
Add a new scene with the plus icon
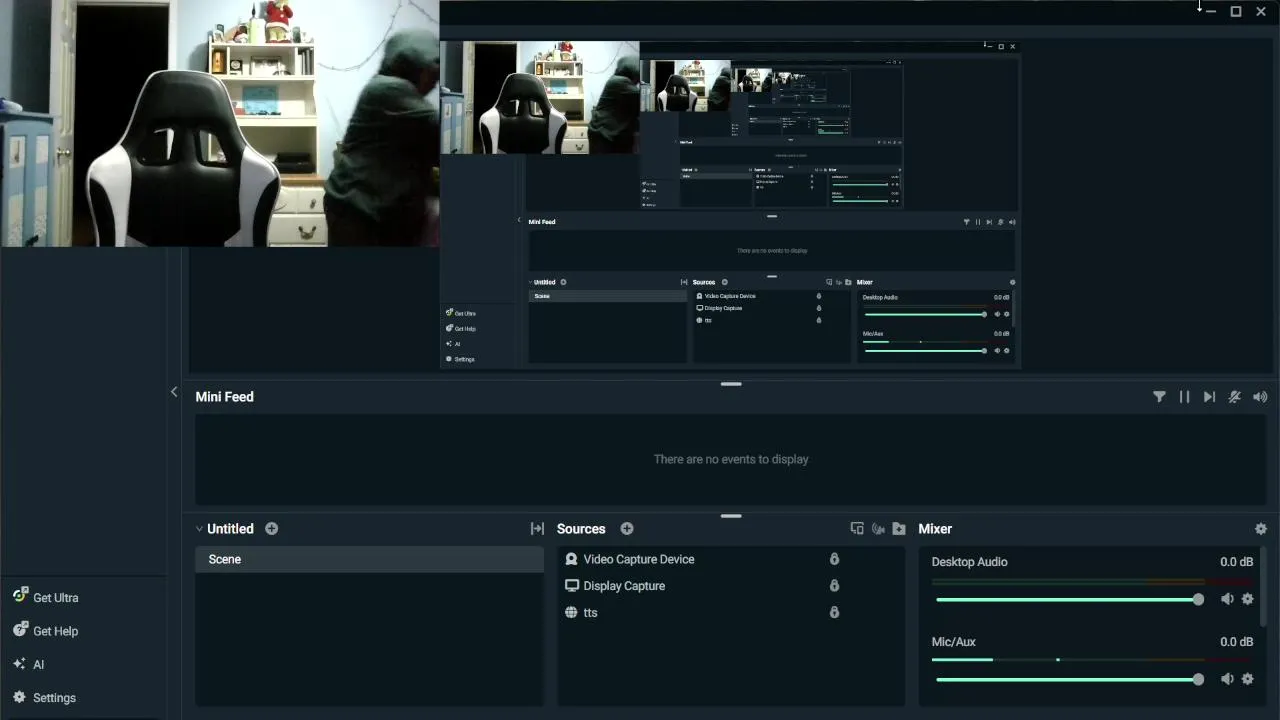tap(272, 529)
